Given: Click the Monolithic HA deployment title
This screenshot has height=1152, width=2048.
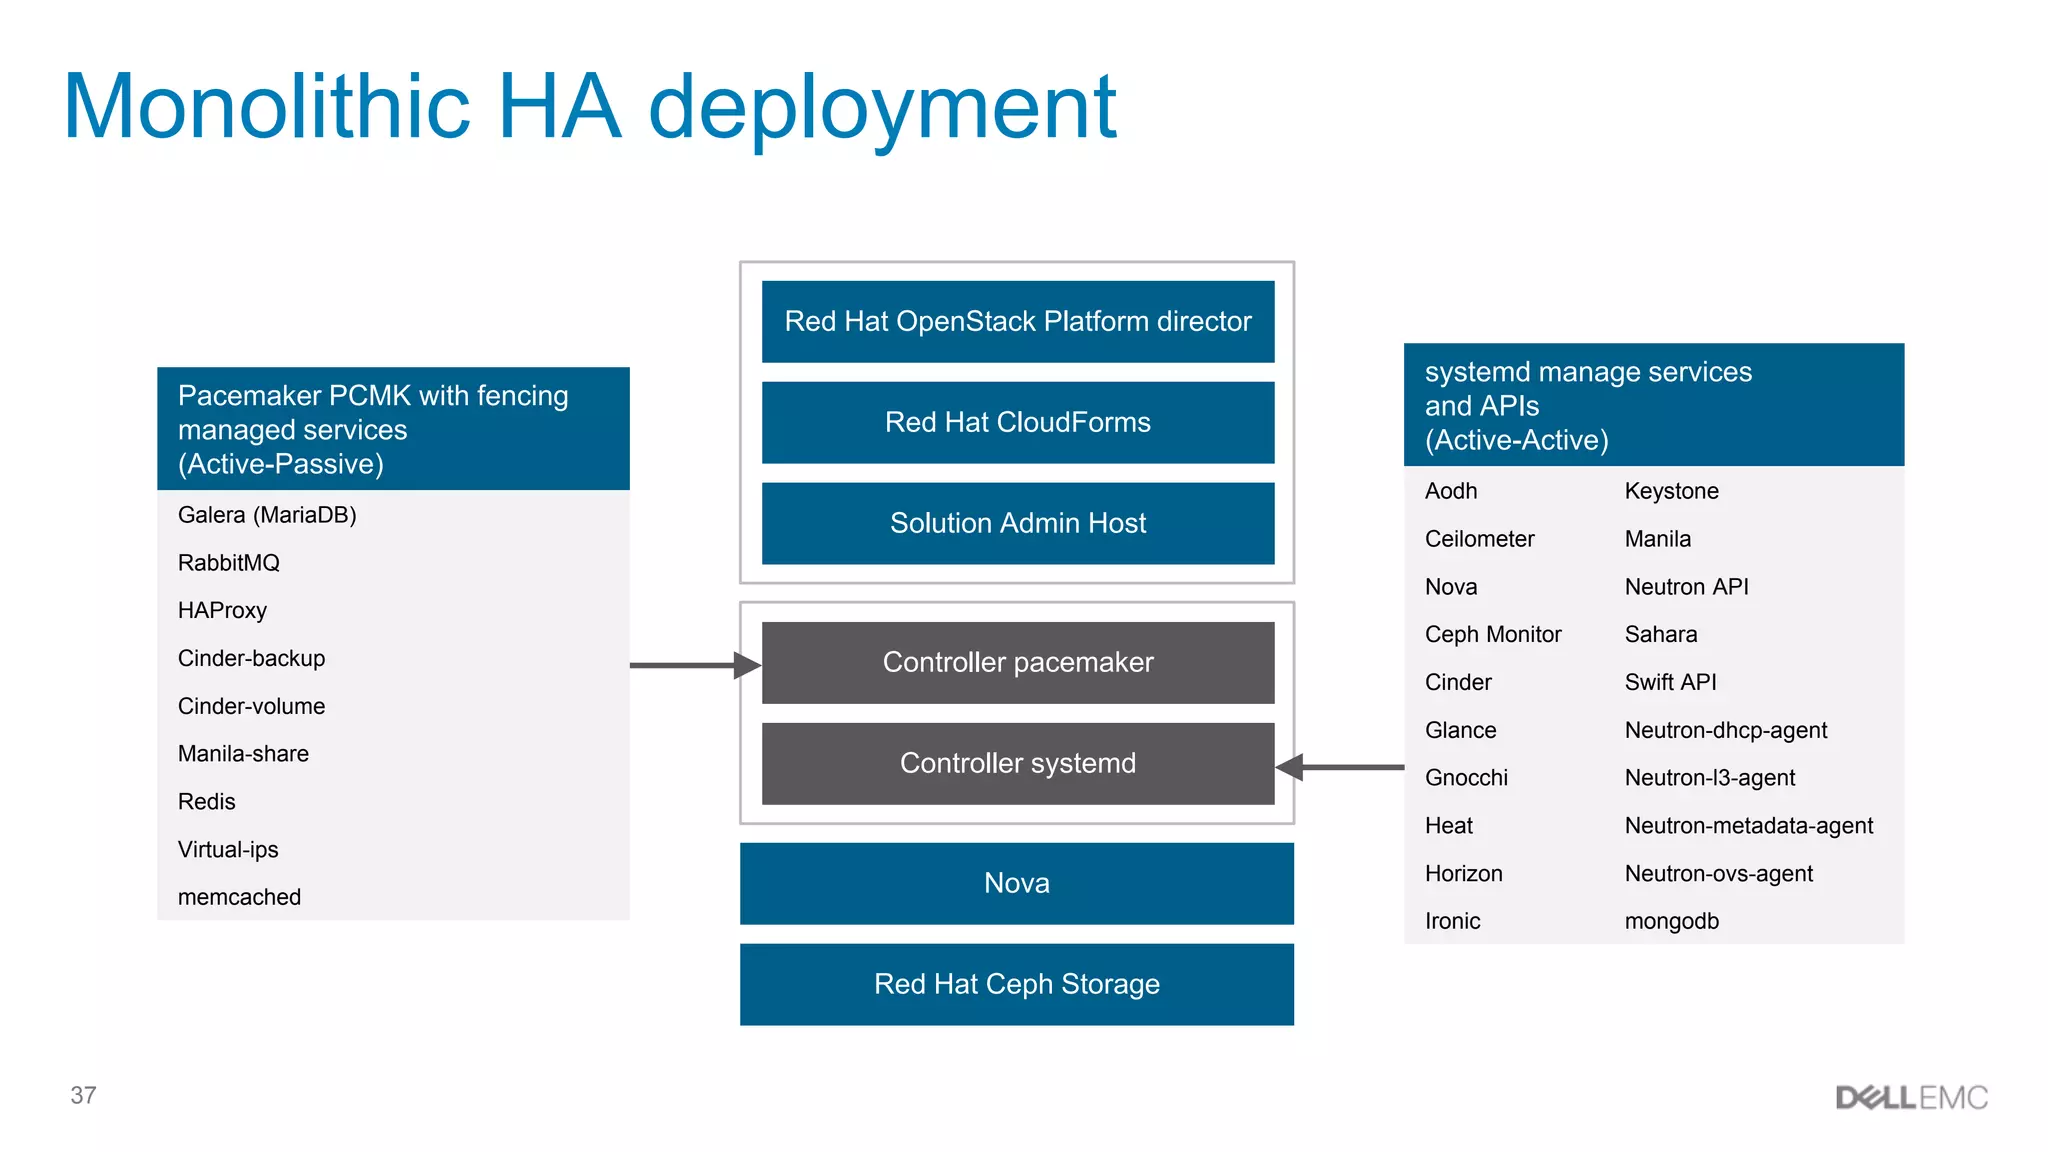Looking at the screenshot, I should [x=589, y=107].
